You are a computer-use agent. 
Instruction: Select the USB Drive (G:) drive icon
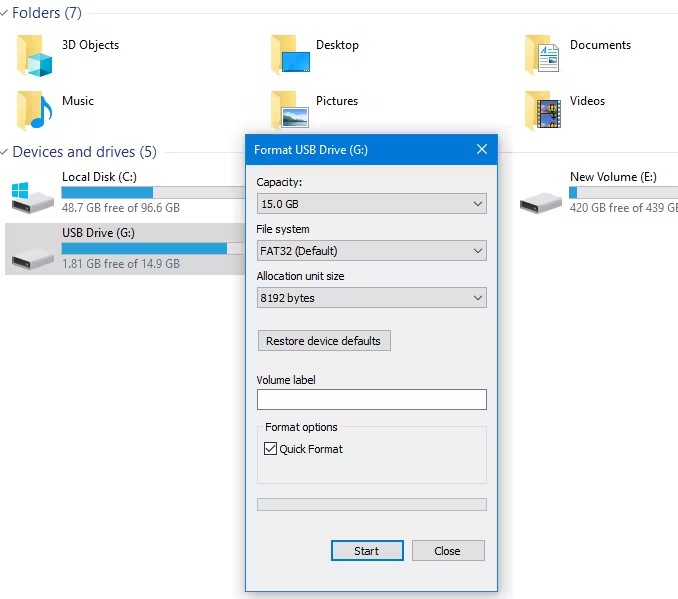tap(32, 257)
